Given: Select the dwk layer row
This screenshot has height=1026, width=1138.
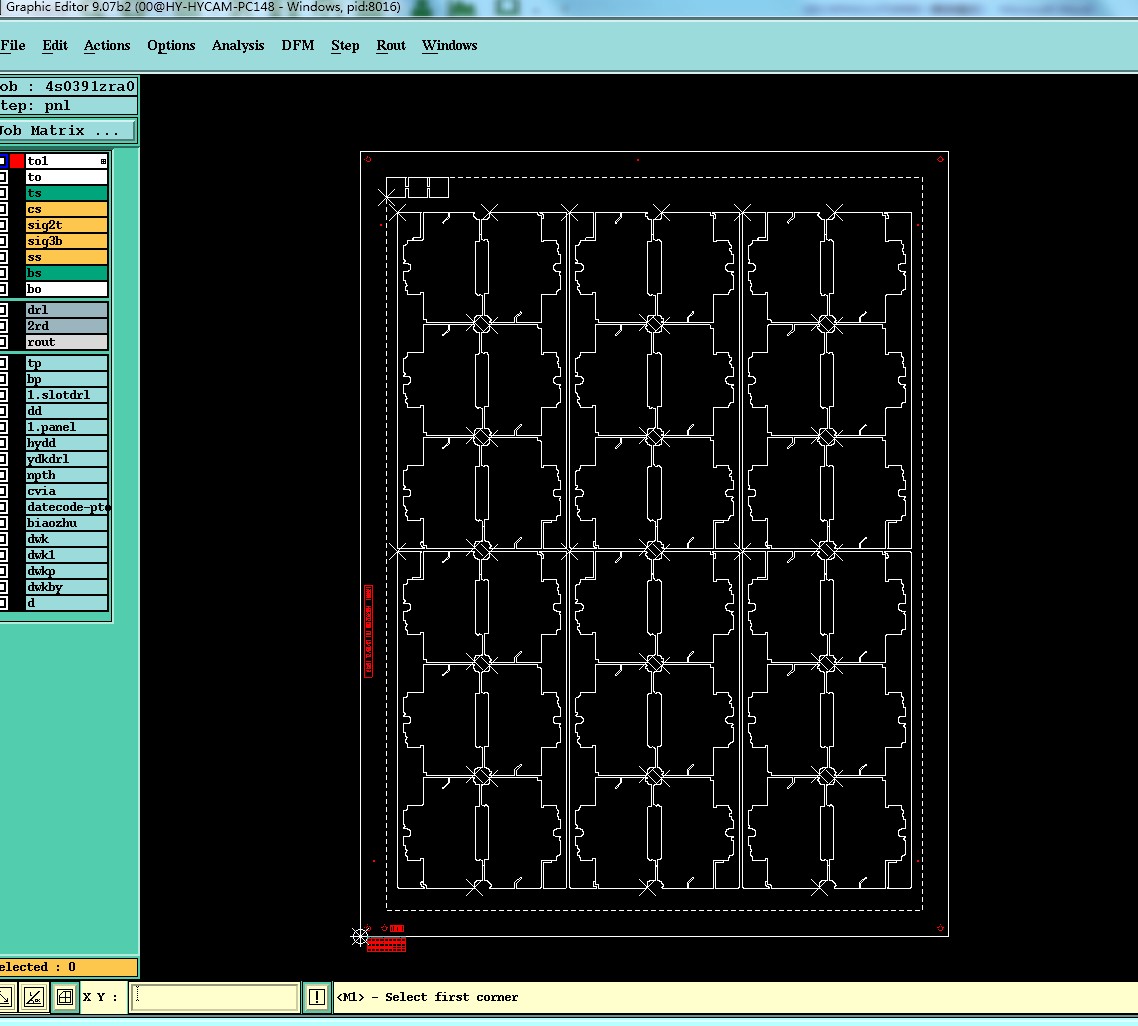Looking at the screenshot, I should 67,539.
